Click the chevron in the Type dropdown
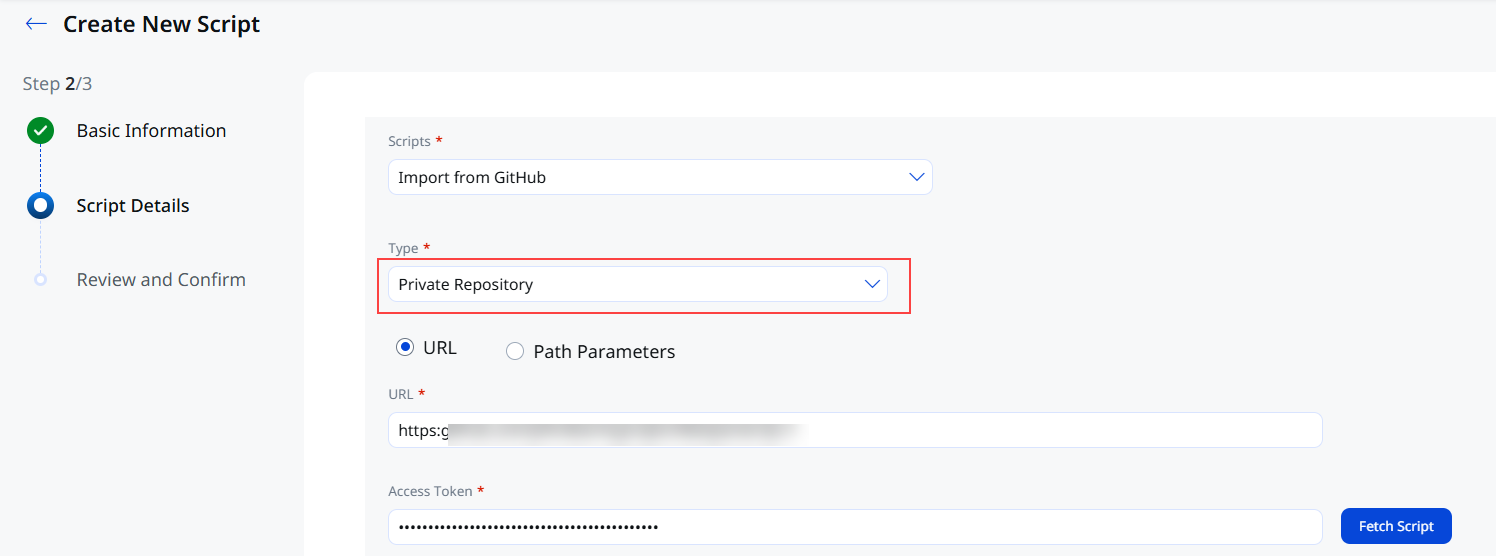 point(872,284)
